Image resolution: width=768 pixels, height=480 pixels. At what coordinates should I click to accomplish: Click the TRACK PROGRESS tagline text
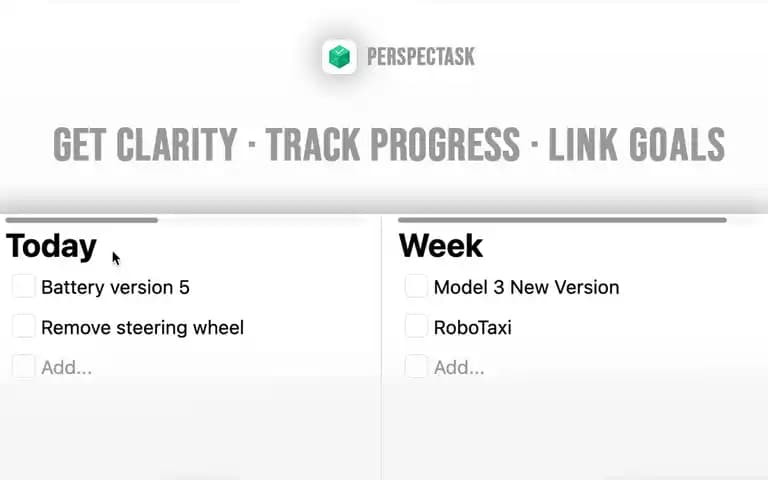click(x=392, y=144)
